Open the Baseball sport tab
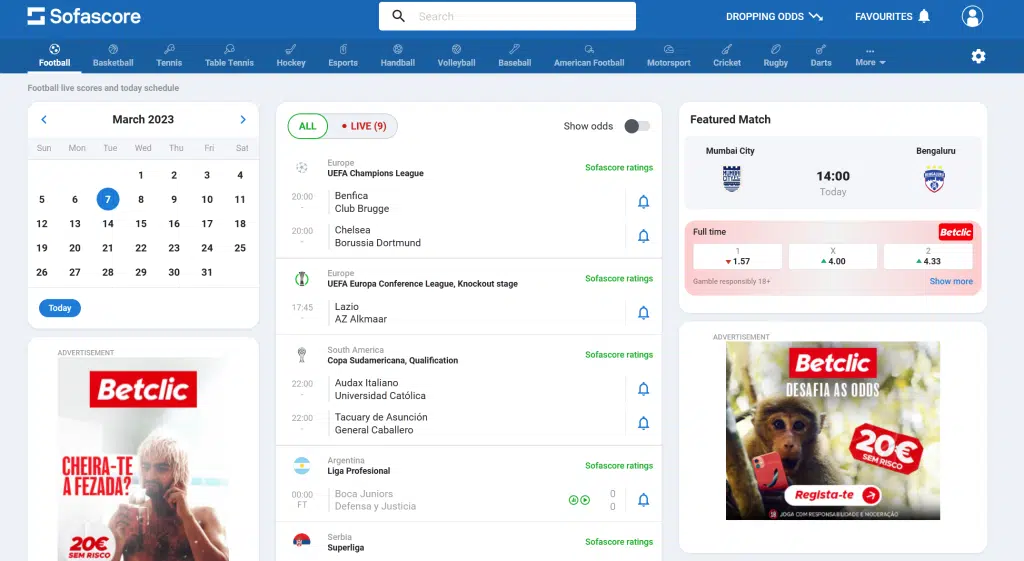The width and height of the screenshot is (1024, 561). [x=515, y=56]
